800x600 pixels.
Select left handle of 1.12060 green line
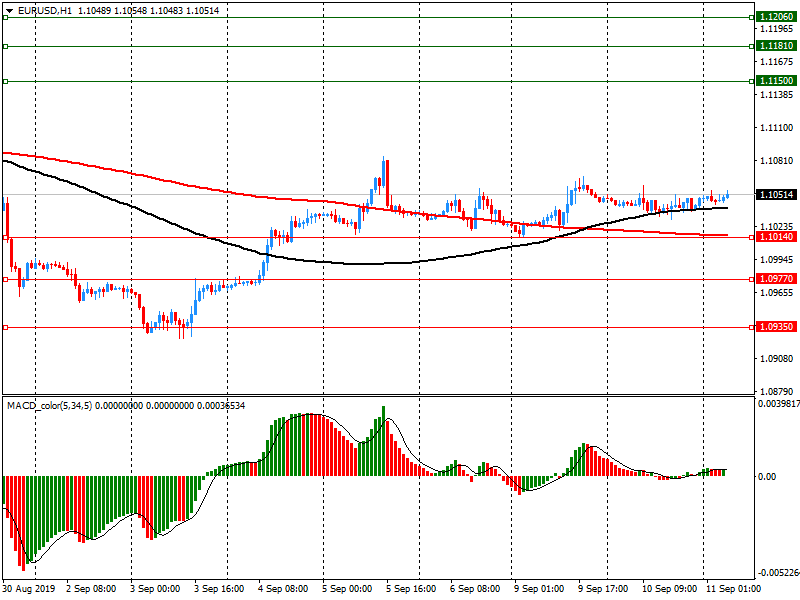[x=6, y=17]
